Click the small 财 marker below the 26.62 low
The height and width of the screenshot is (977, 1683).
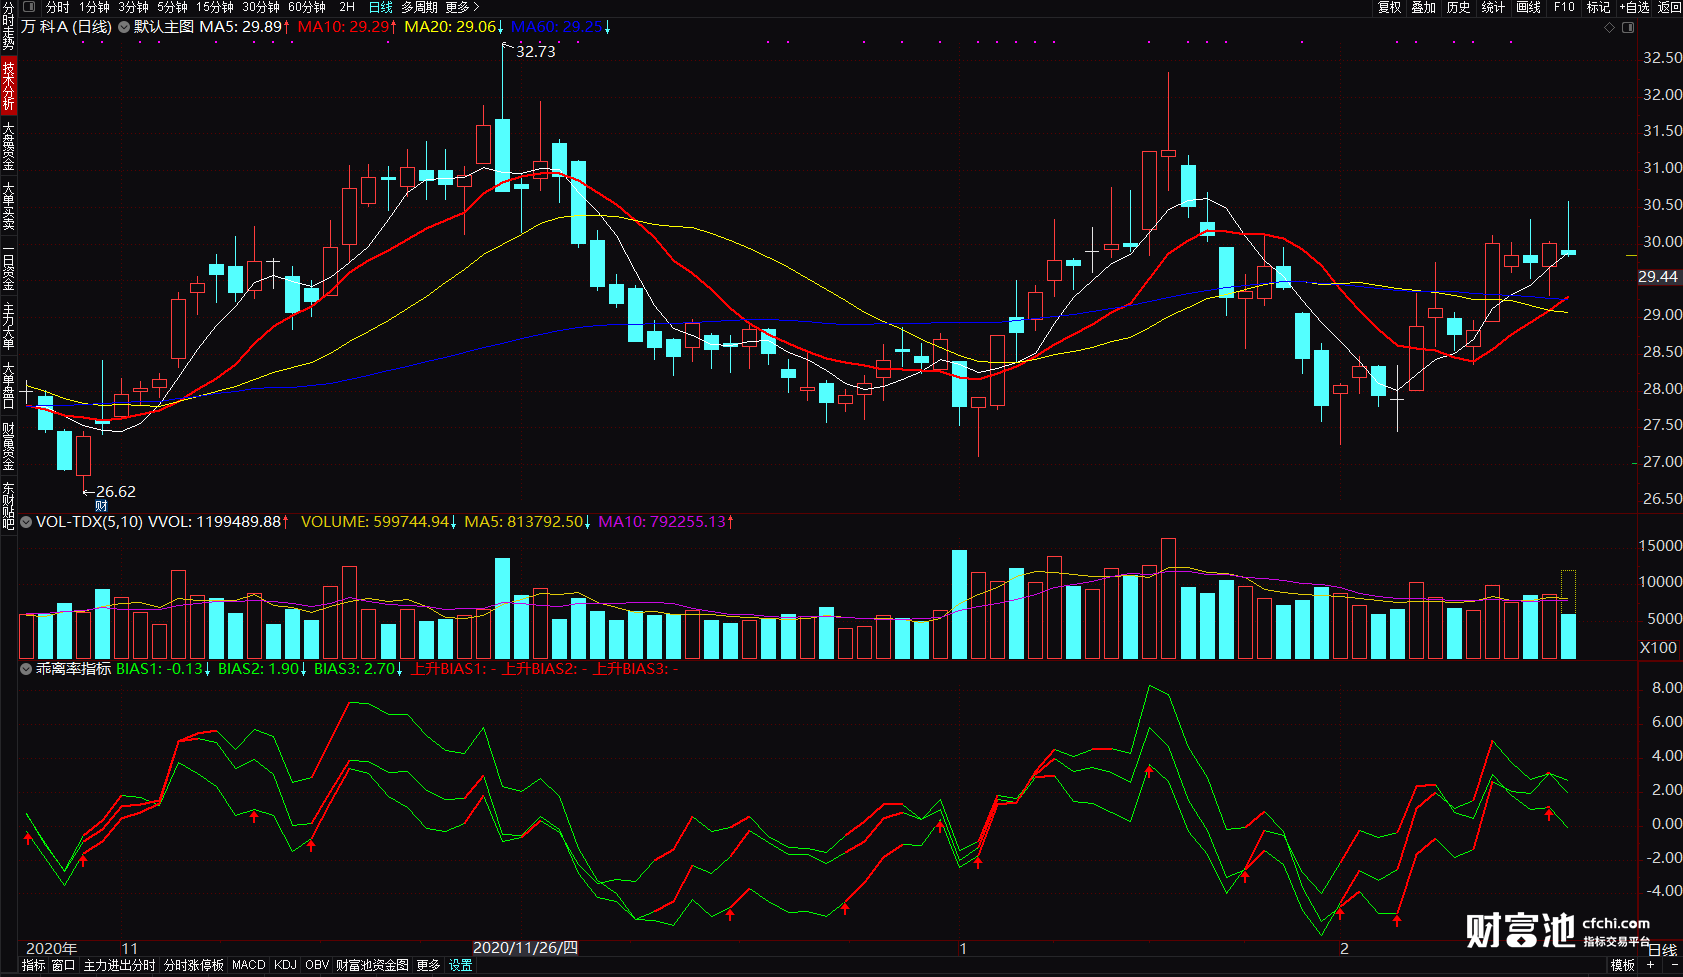(101, 506)
